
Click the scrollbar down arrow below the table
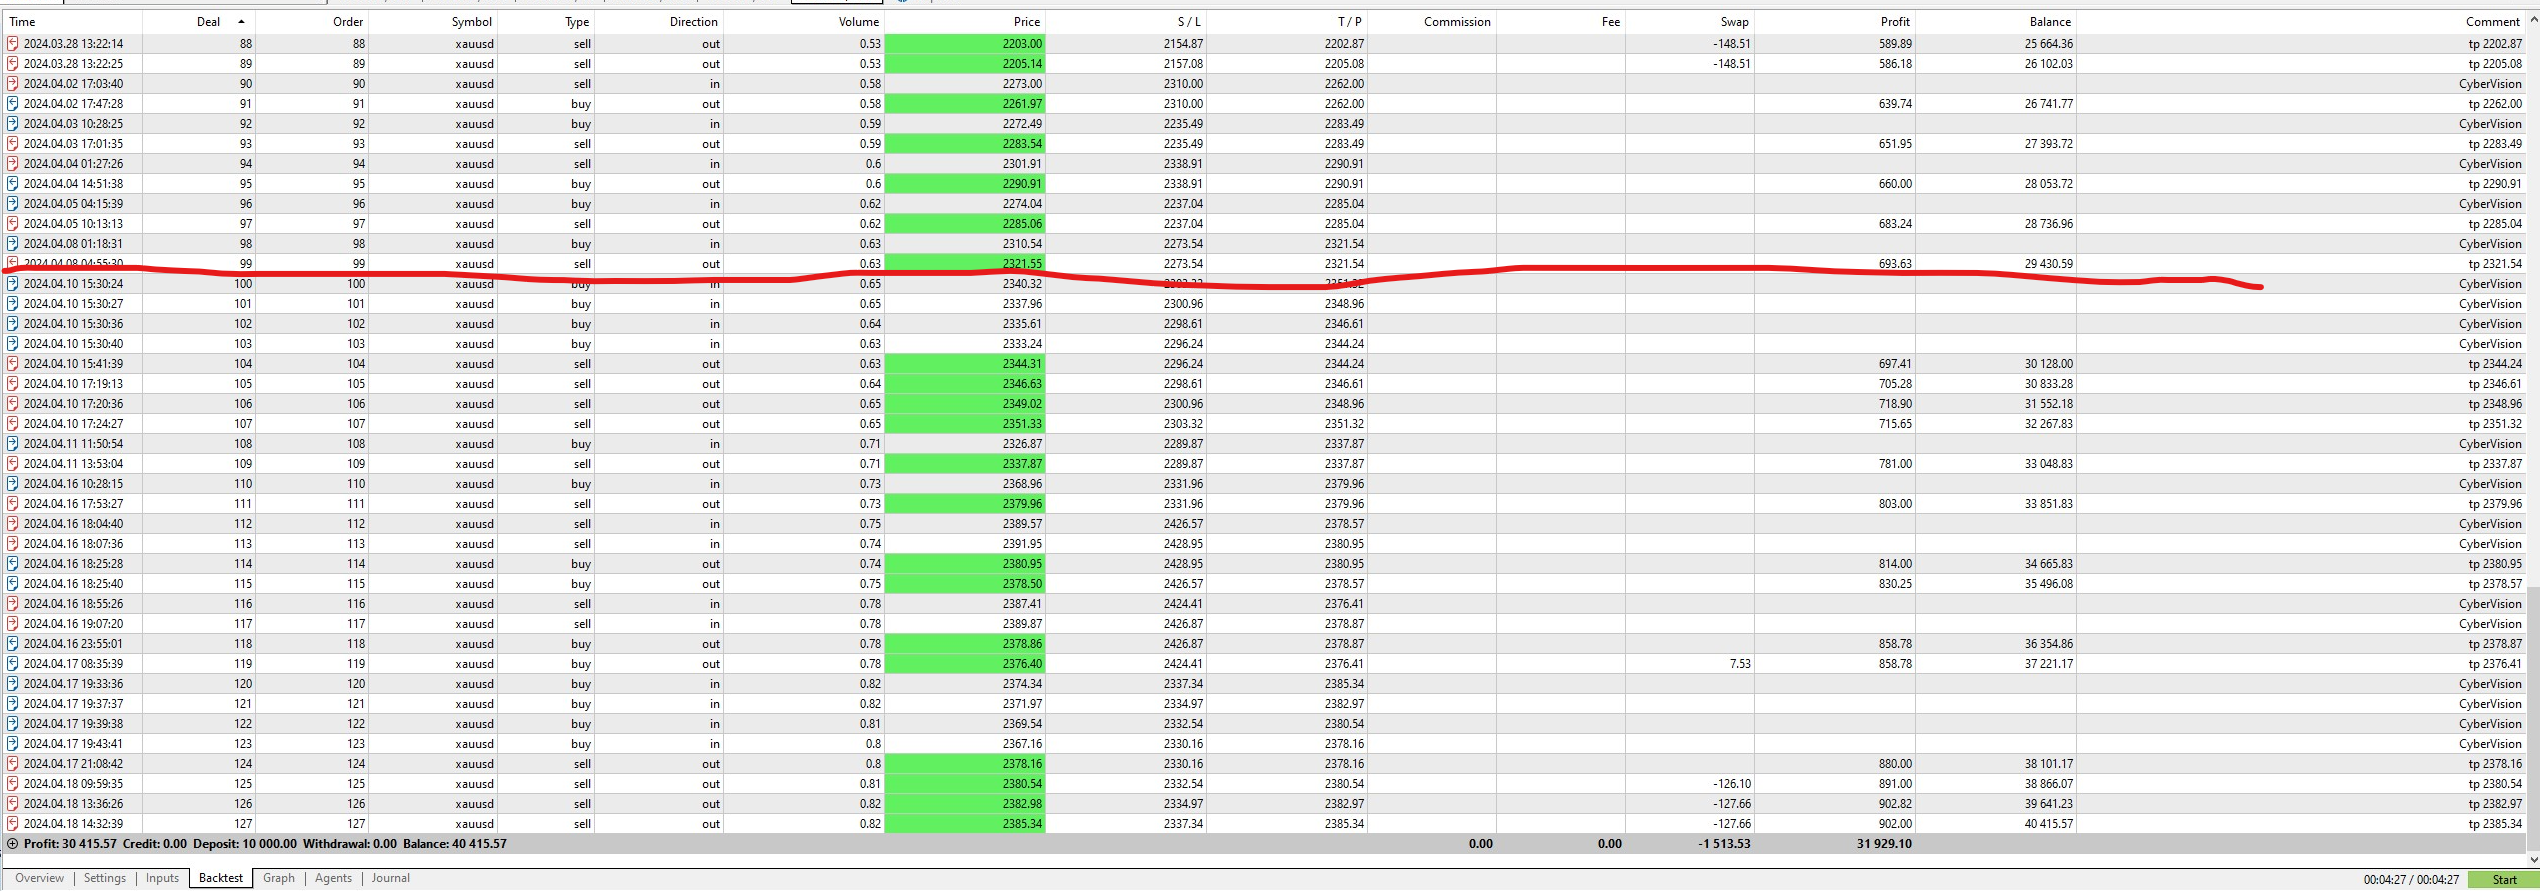[2533, 859]
